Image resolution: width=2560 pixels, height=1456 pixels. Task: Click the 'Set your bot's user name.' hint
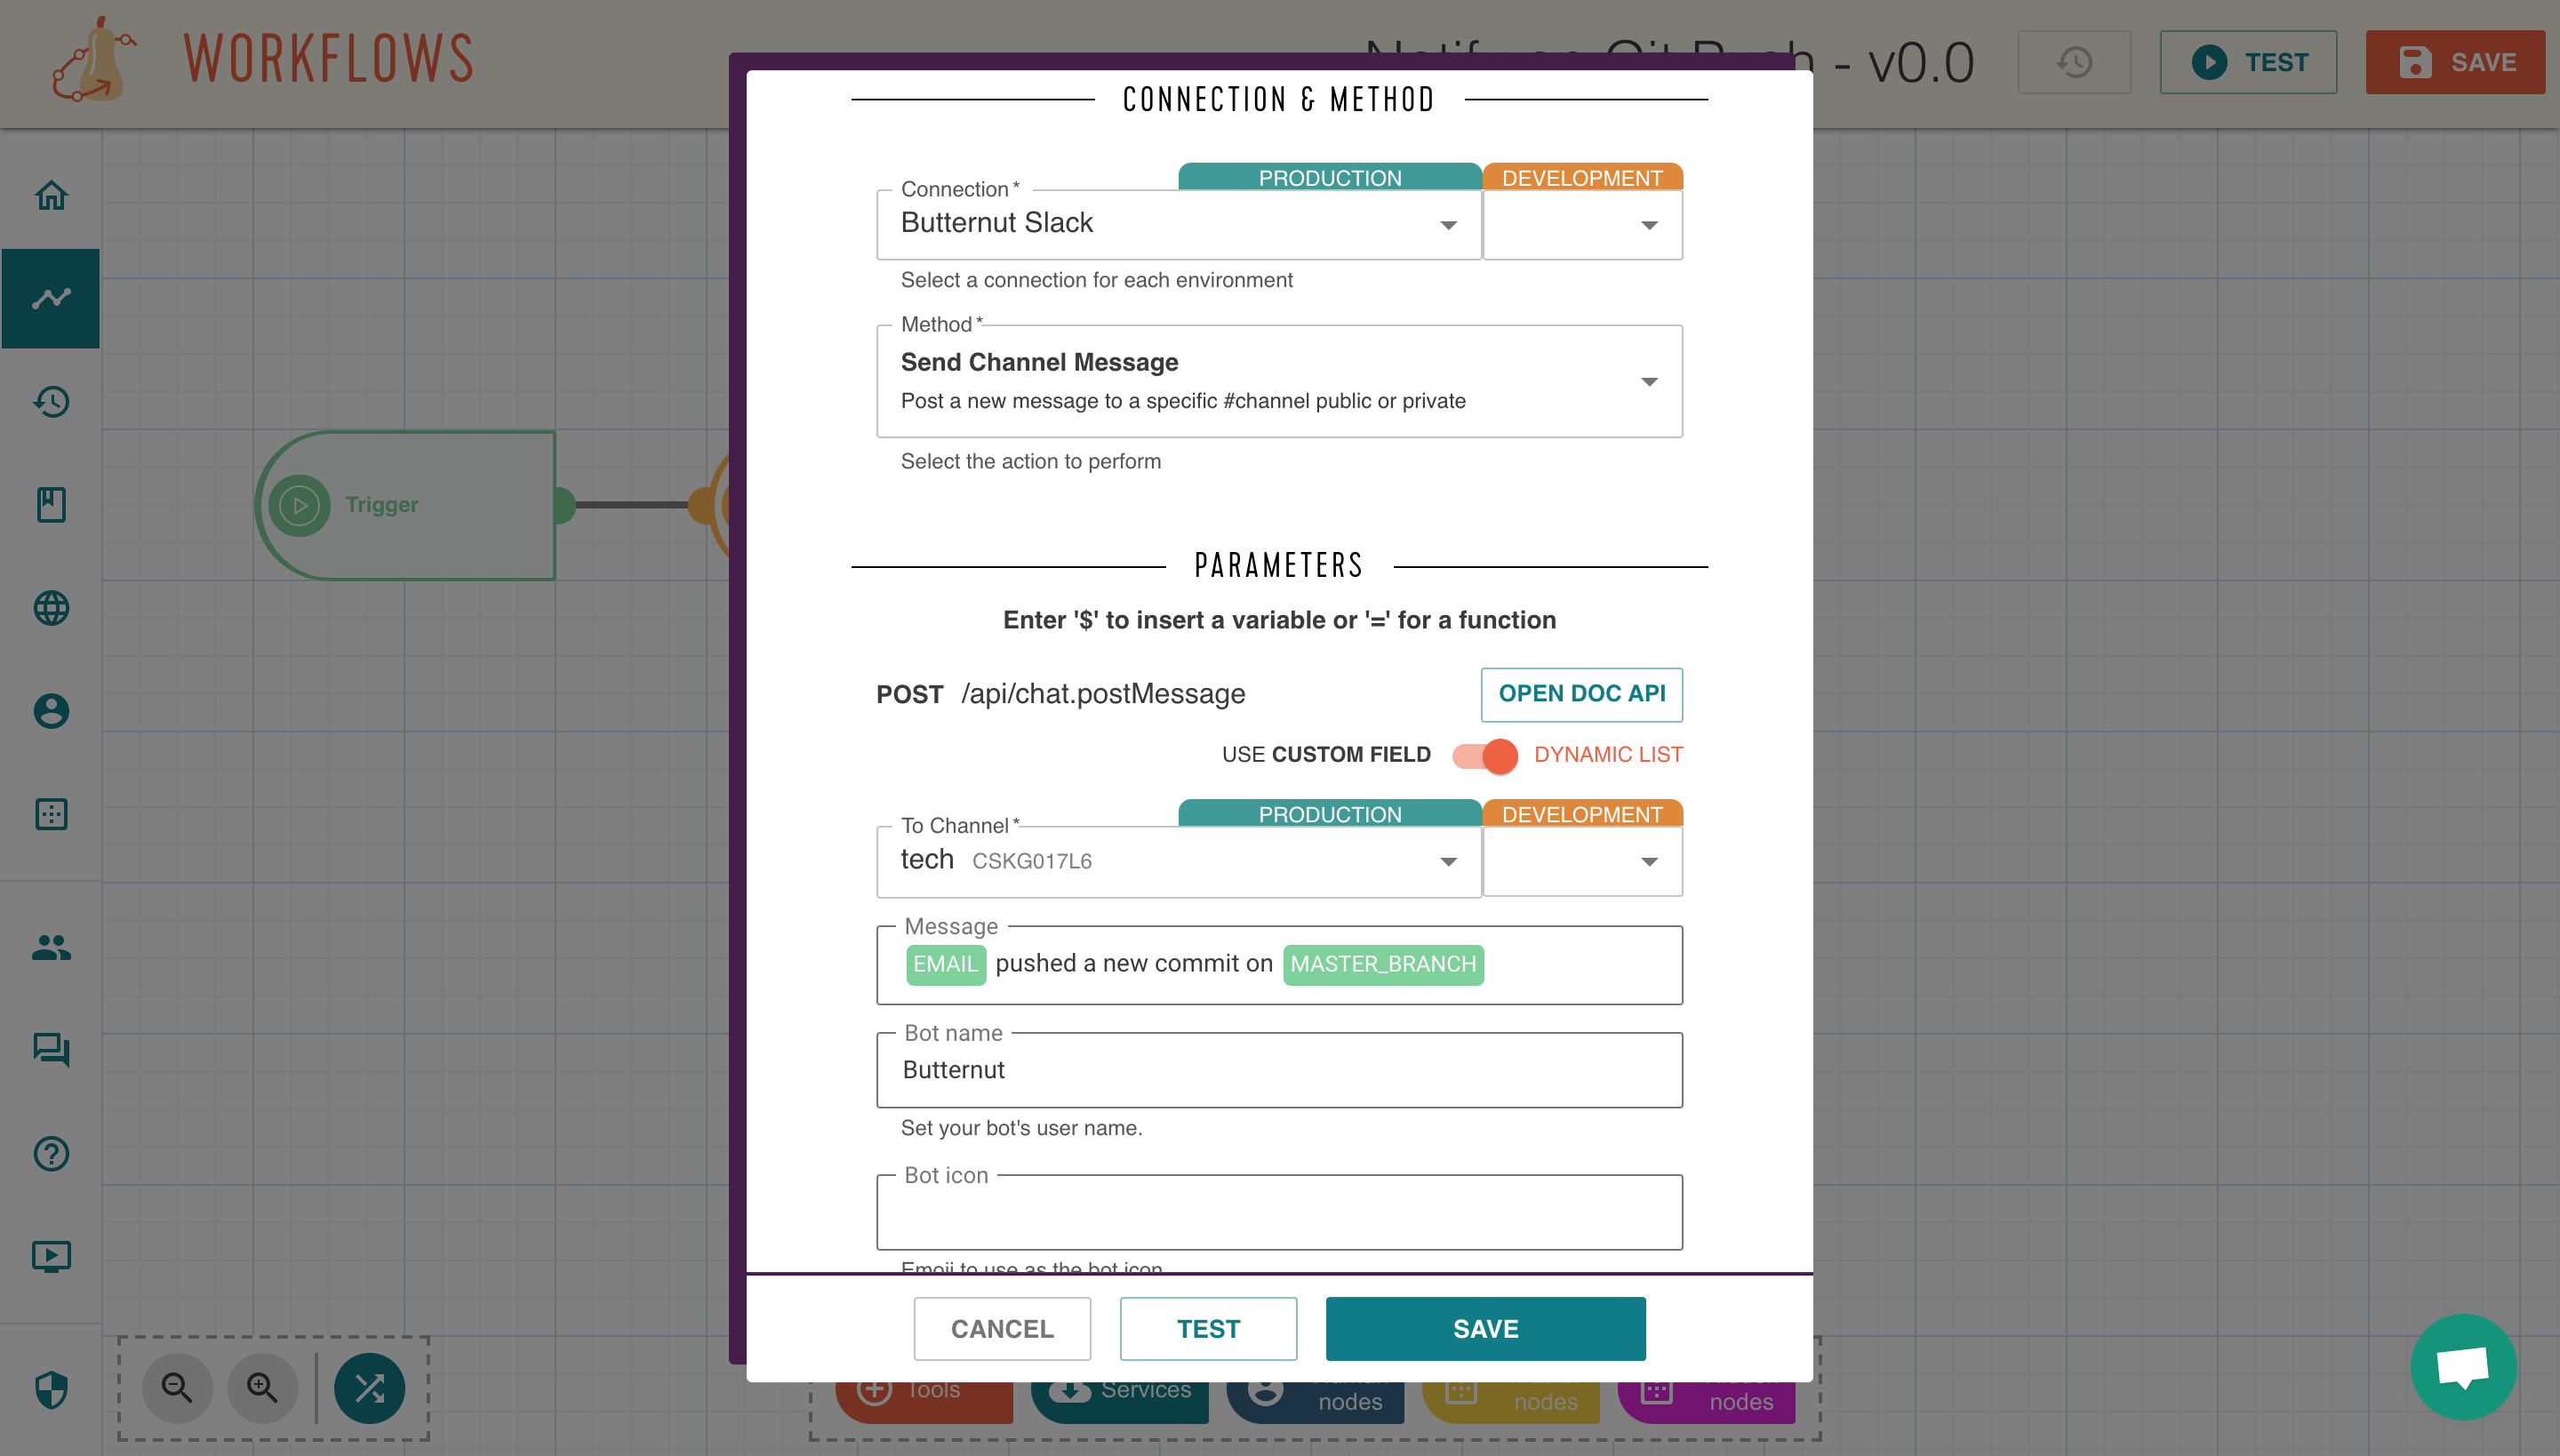click(x=1021, y=1128)
